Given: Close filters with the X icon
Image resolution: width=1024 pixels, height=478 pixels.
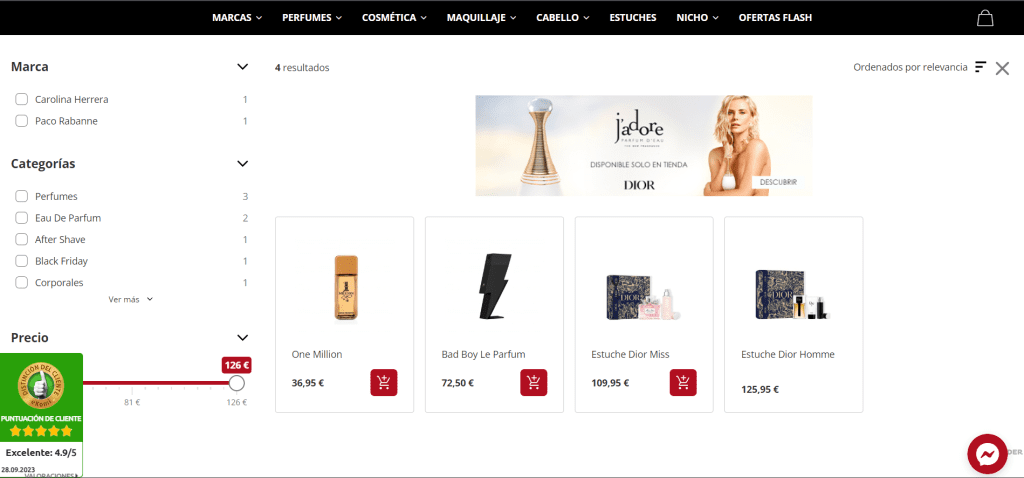Looking at the screenshot, I should pyautogui.click(x=1002, y=68).
